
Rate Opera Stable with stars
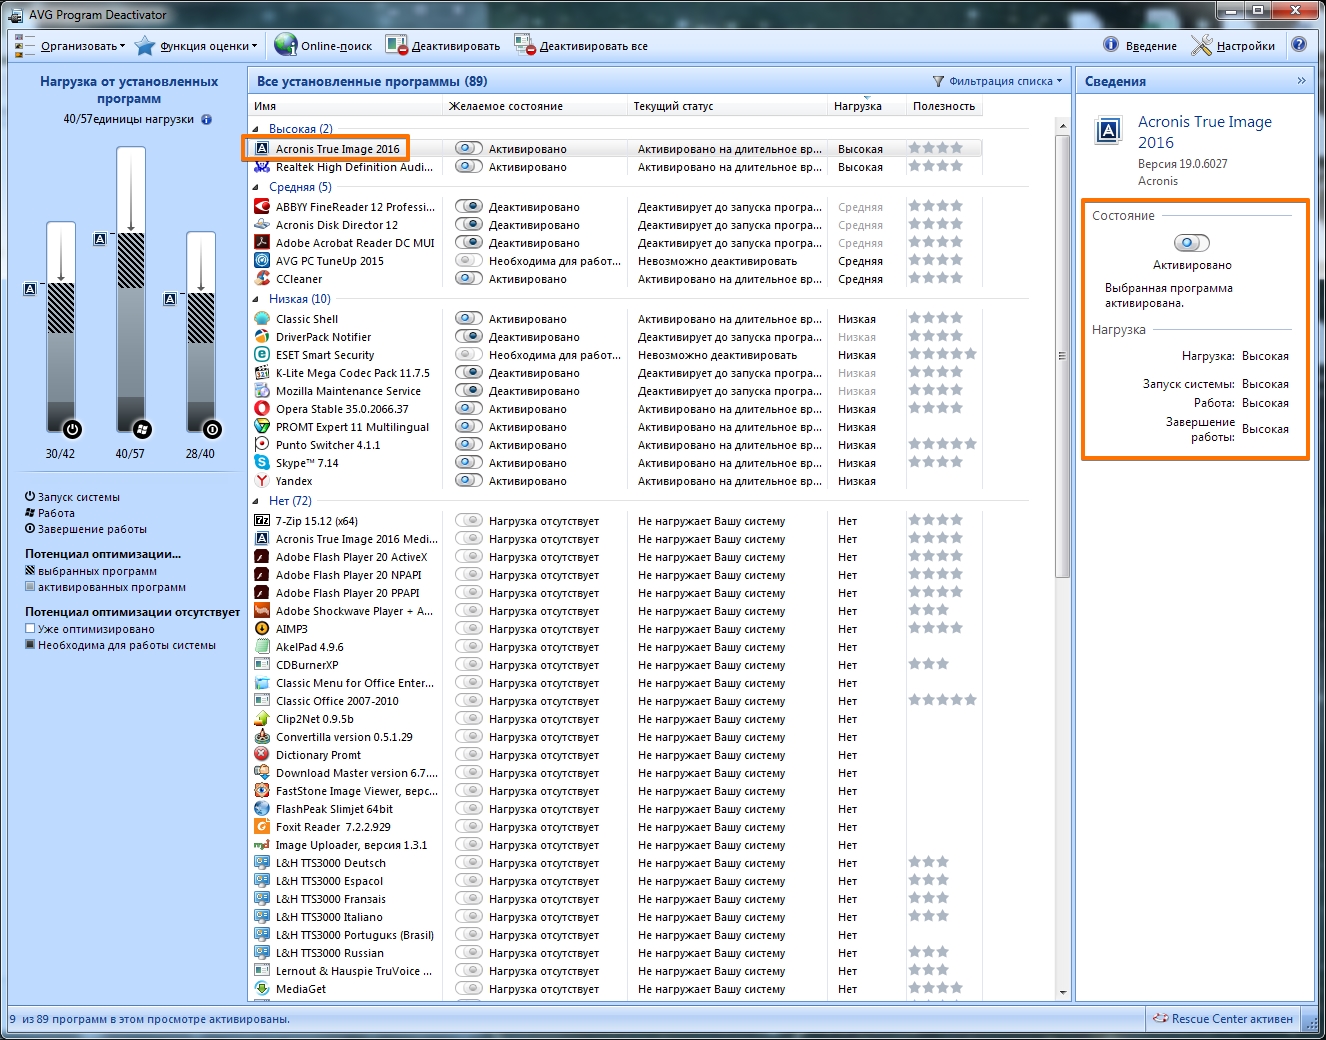click(935, 409)
